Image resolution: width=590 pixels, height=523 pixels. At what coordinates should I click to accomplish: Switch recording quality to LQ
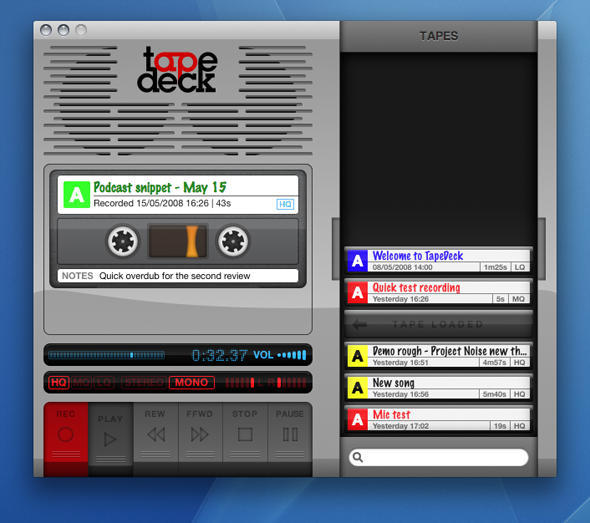pyautogui.click(x=104, y=383)
